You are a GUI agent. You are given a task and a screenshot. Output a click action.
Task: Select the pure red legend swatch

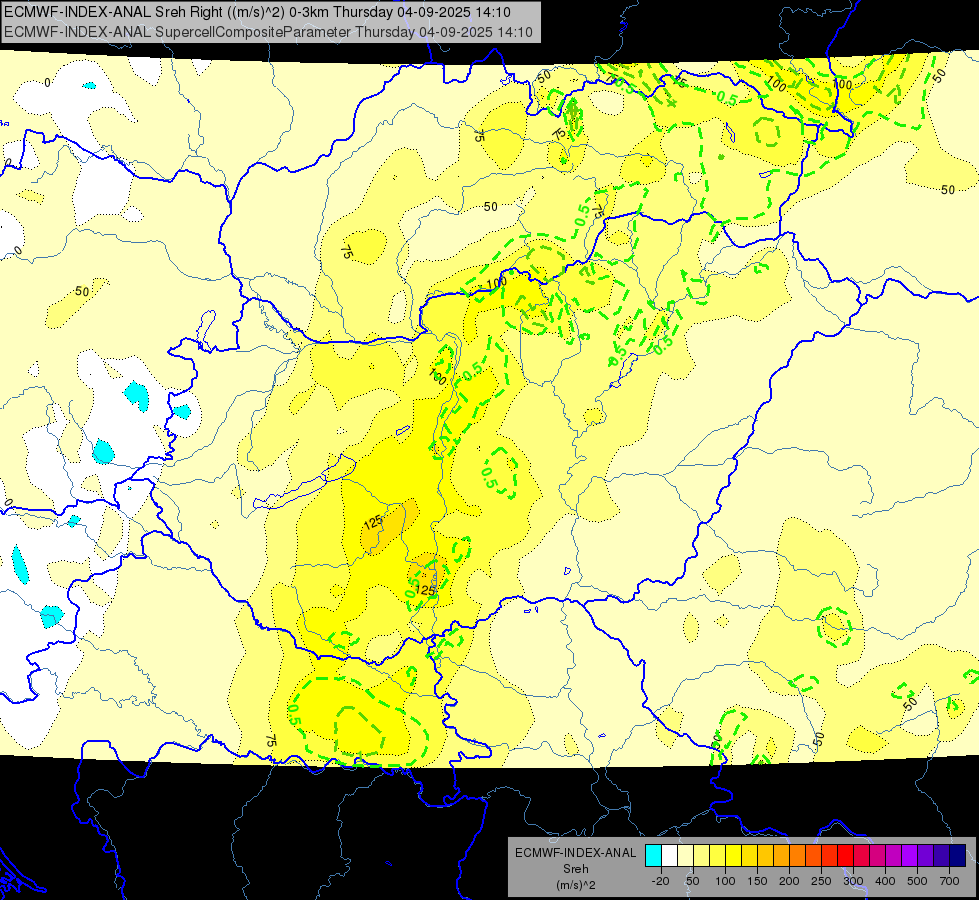(x=846, y=856)
